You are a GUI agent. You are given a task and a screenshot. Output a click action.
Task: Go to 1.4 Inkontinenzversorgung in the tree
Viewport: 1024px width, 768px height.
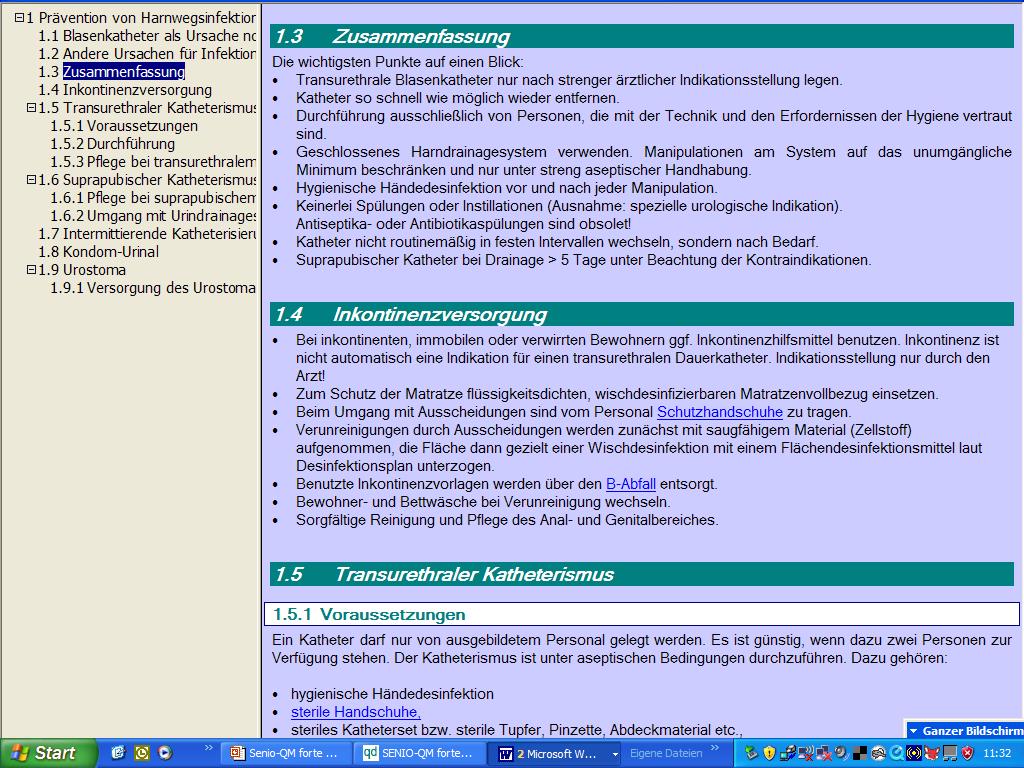(125, 90)
